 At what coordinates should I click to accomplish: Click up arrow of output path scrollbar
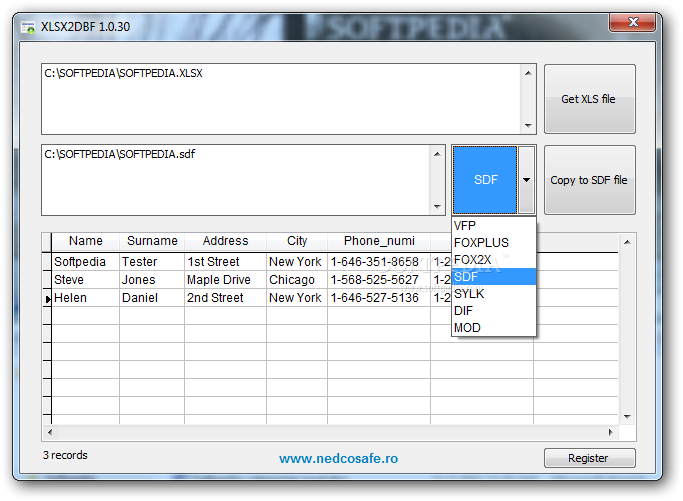pos(437,154)
